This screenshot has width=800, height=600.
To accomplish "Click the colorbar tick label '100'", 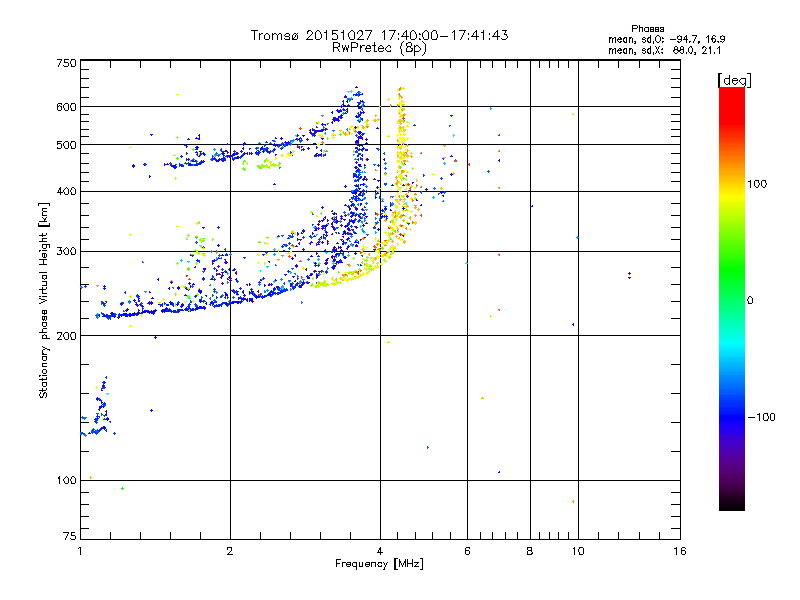I will (757, 184).
